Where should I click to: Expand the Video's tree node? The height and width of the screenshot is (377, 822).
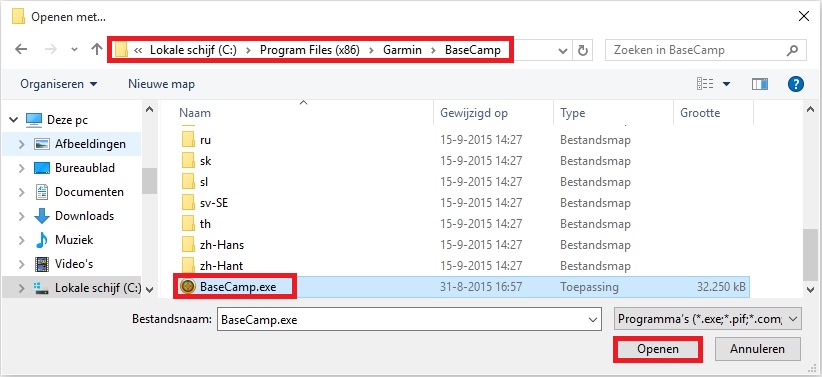click(21, 264)
